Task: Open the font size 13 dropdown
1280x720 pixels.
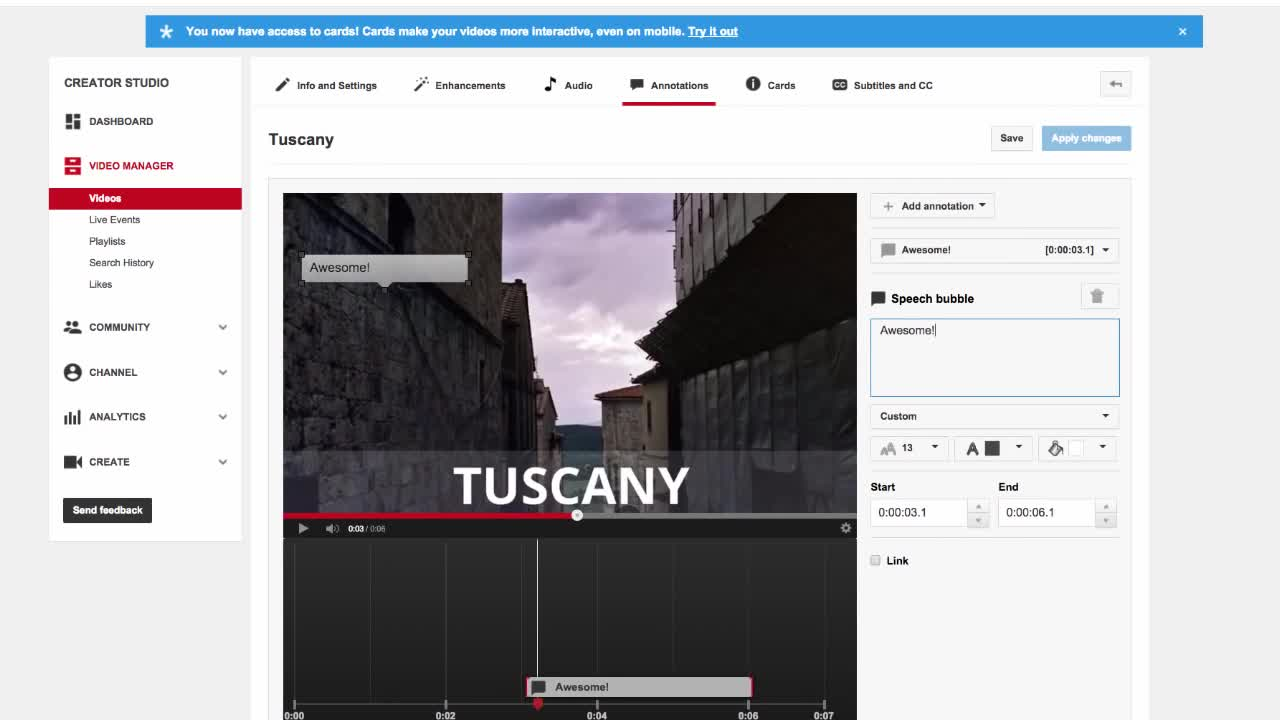Action: coord(910,448)
